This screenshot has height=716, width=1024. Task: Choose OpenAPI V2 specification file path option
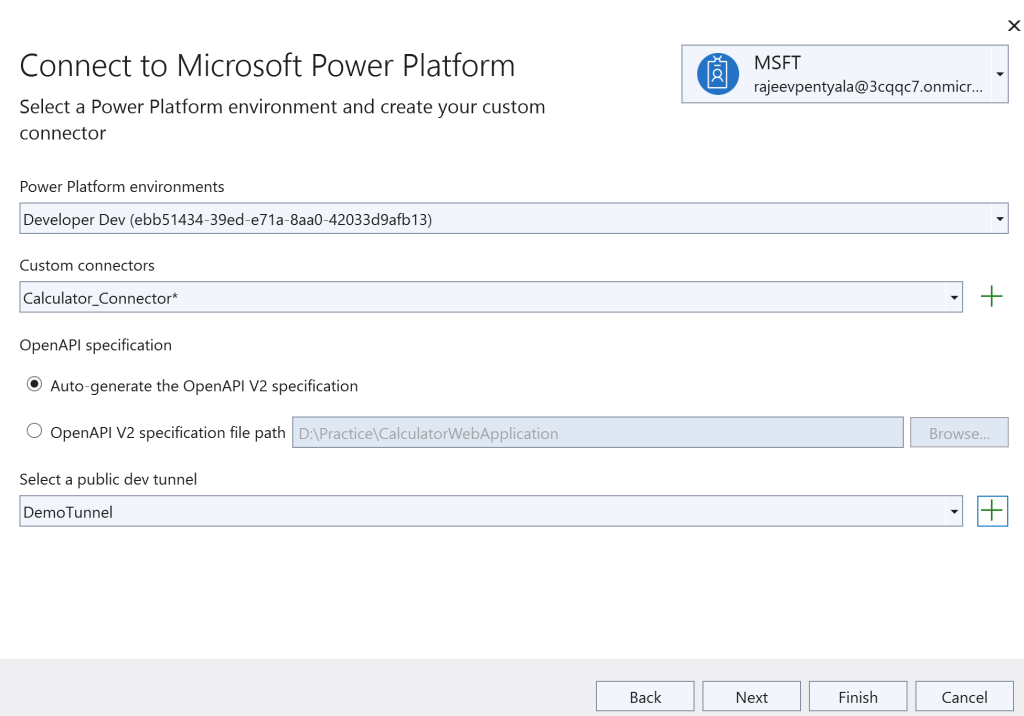[x=35, y=432]
